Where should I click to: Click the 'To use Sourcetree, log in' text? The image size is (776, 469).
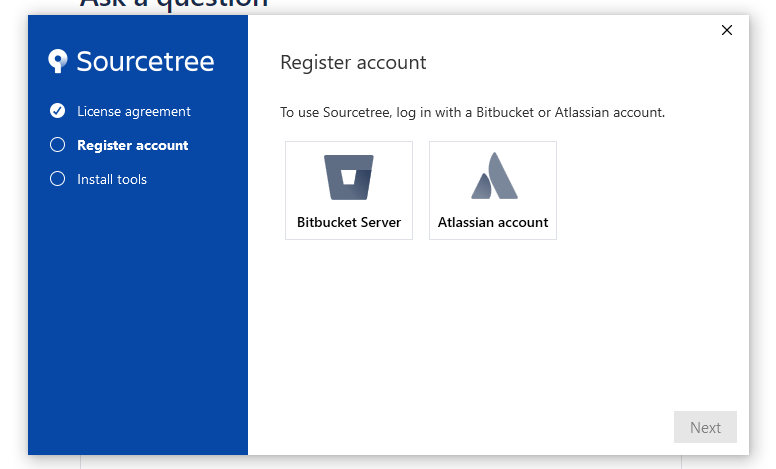(473, 112)
